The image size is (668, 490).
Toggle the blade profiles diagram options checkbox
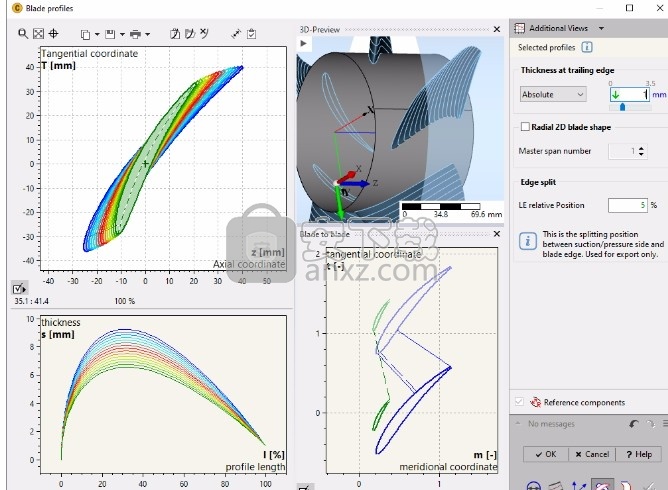pos(19,288)
